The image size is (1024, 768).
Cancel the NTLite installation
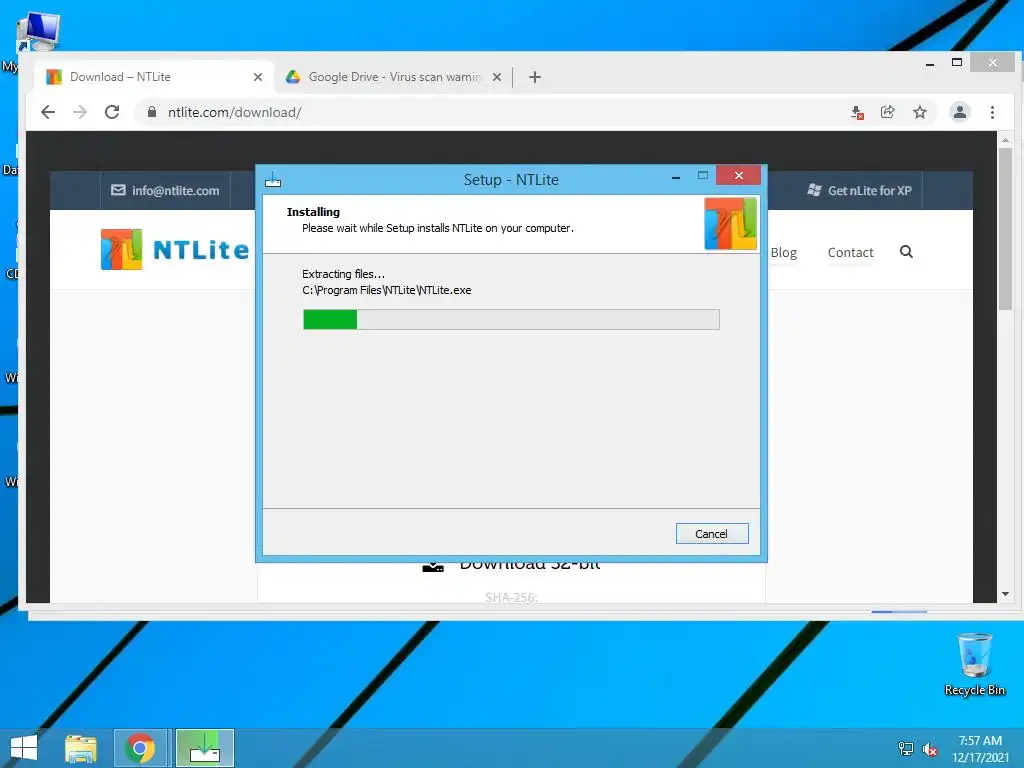712,534
